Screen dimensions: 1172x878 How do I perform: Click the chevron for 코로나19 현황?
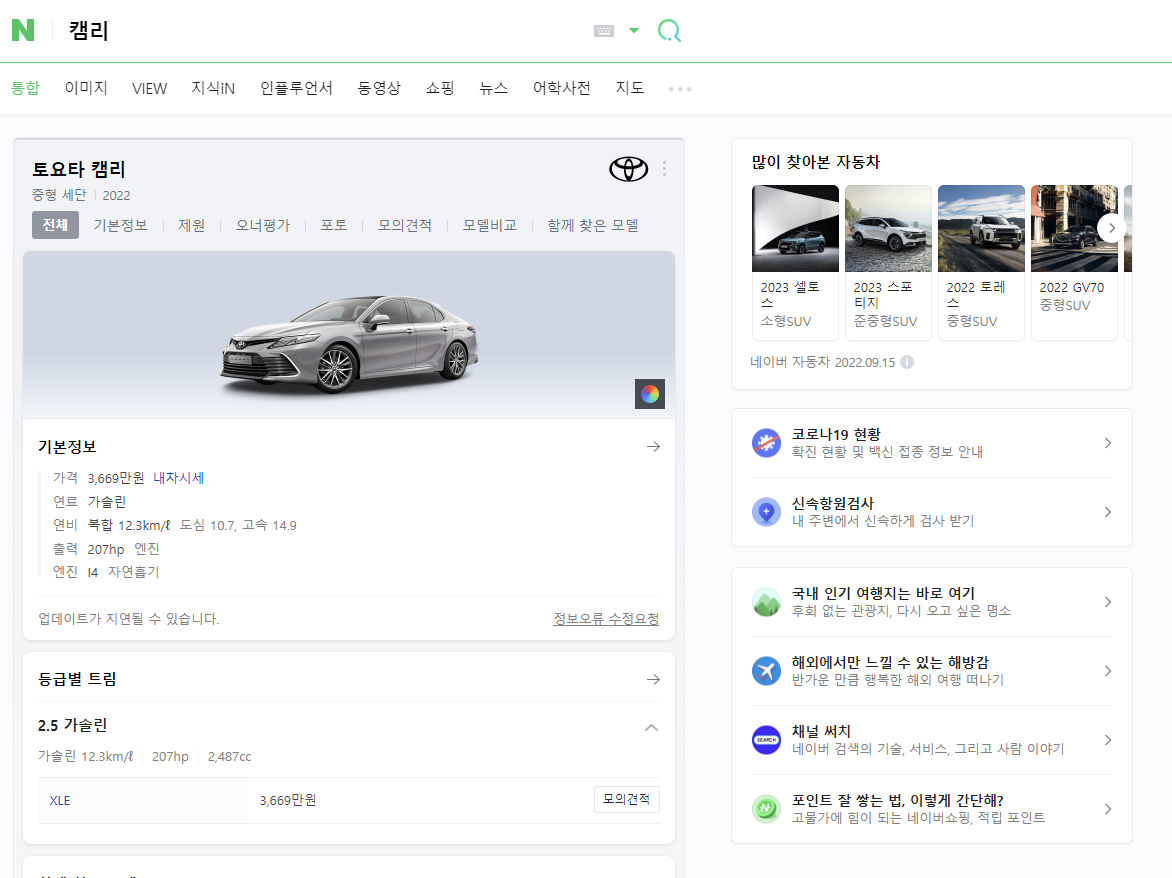tap(1108, 443)
